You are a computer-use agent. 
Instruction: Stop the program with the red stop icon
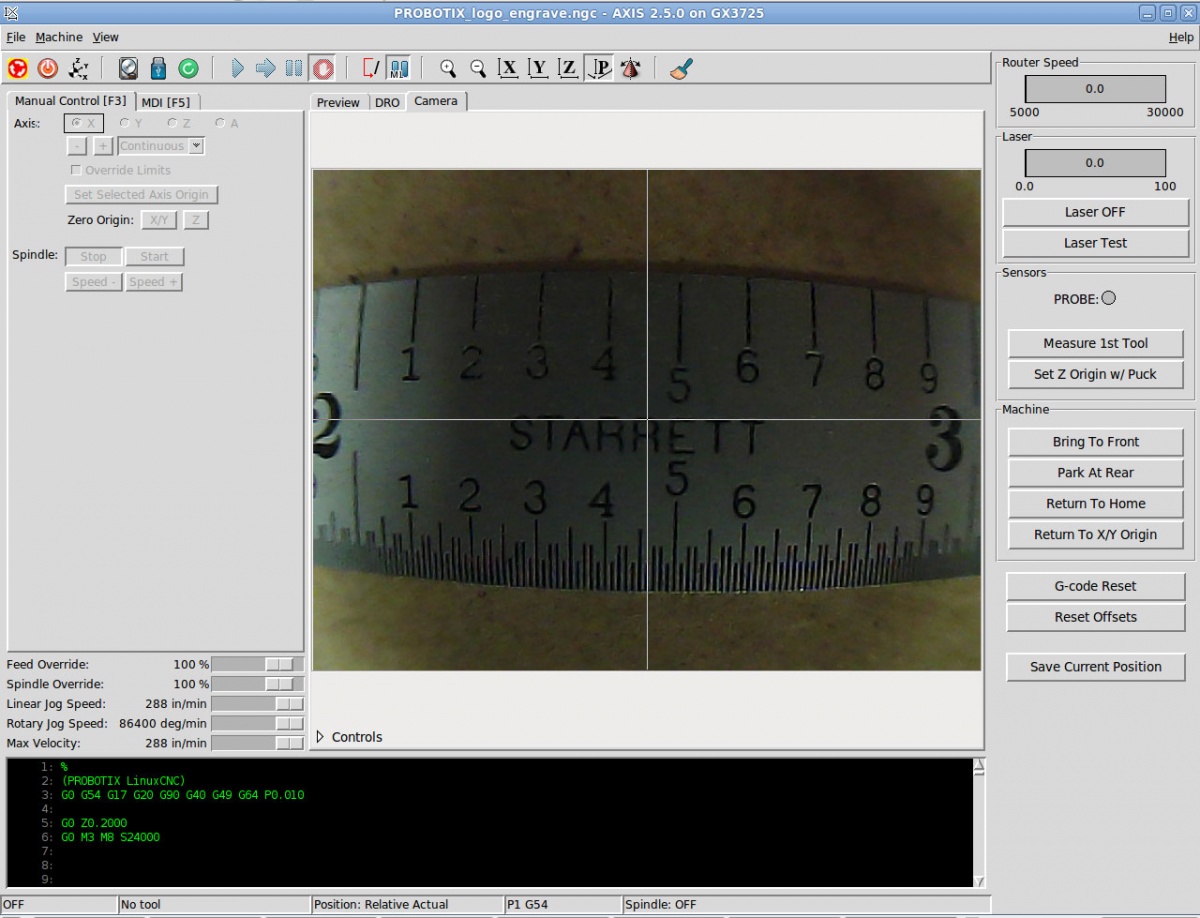pos(322,68)
